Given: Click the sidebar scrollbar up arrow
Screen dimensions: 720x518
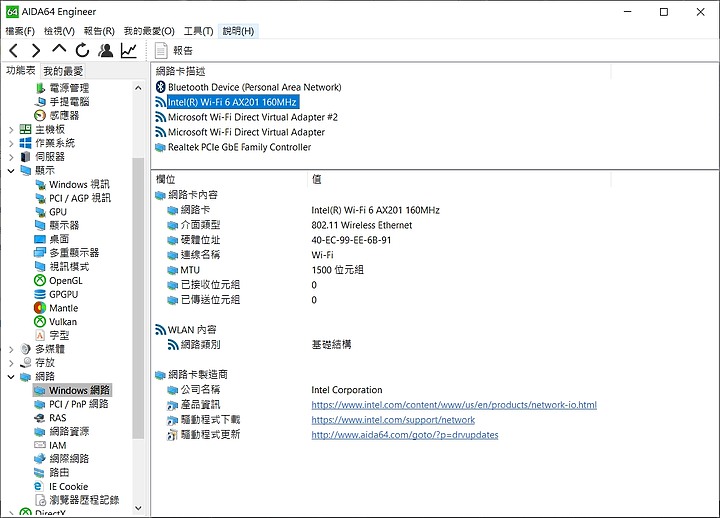Looking at the screenshot, I should pyautogui.click(x=138, y=88).
